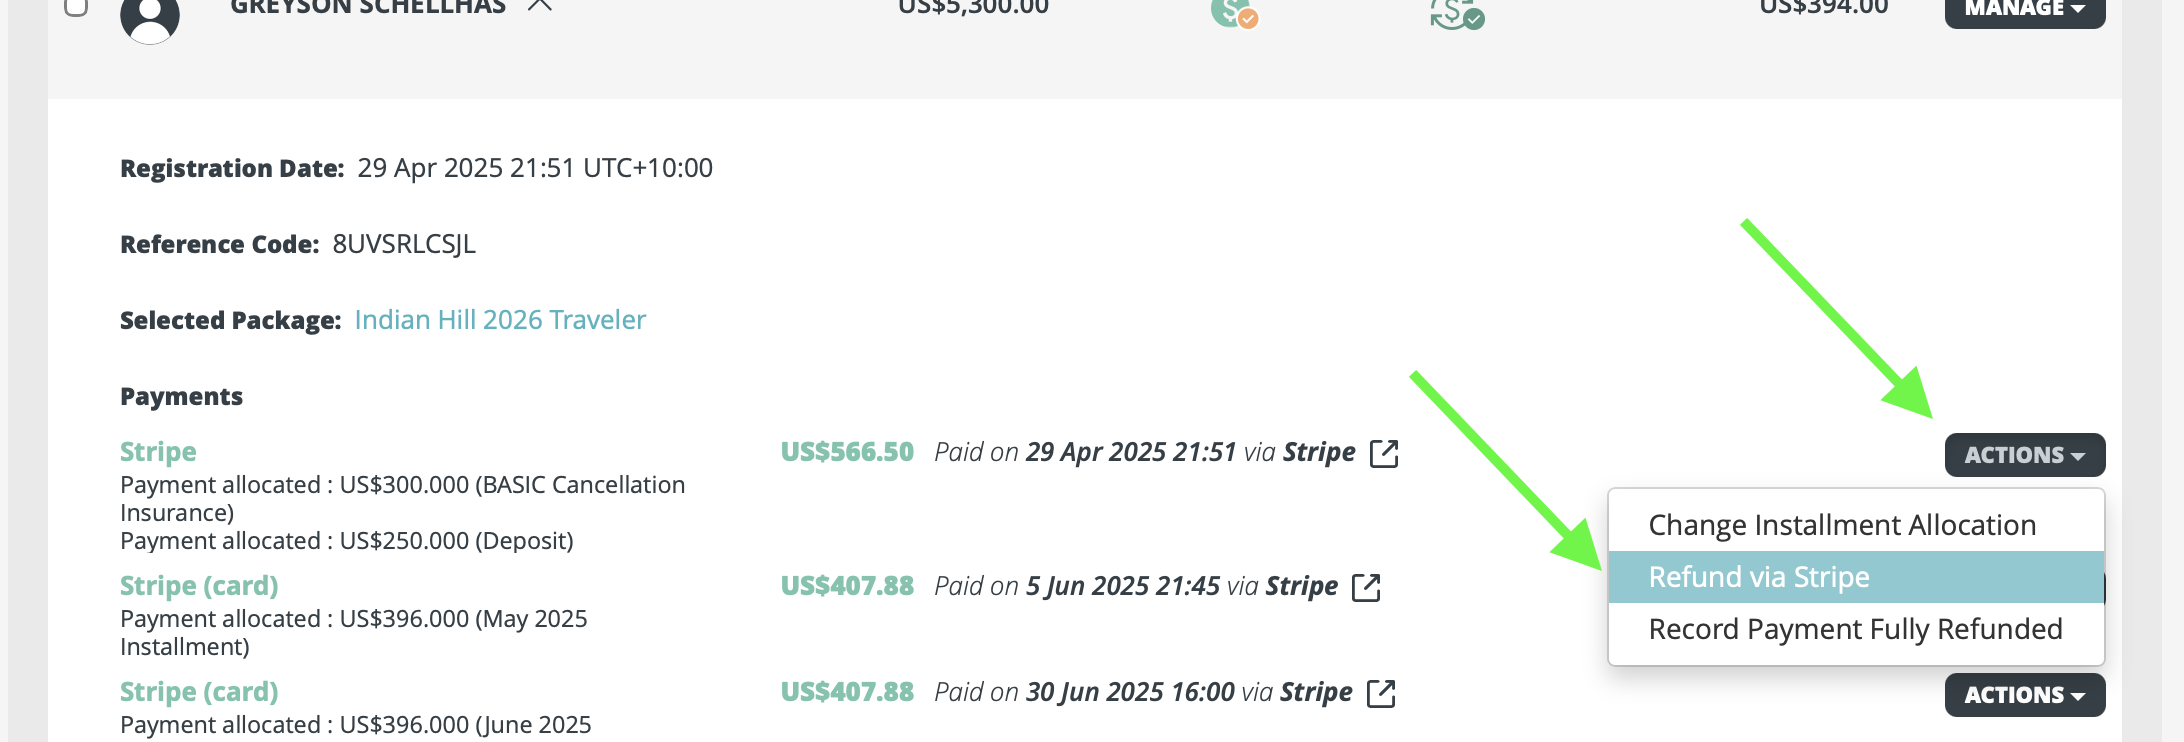Click the installment cycle icon with green check
The width and height of the screenshot is (2184, 742).
1456,12
